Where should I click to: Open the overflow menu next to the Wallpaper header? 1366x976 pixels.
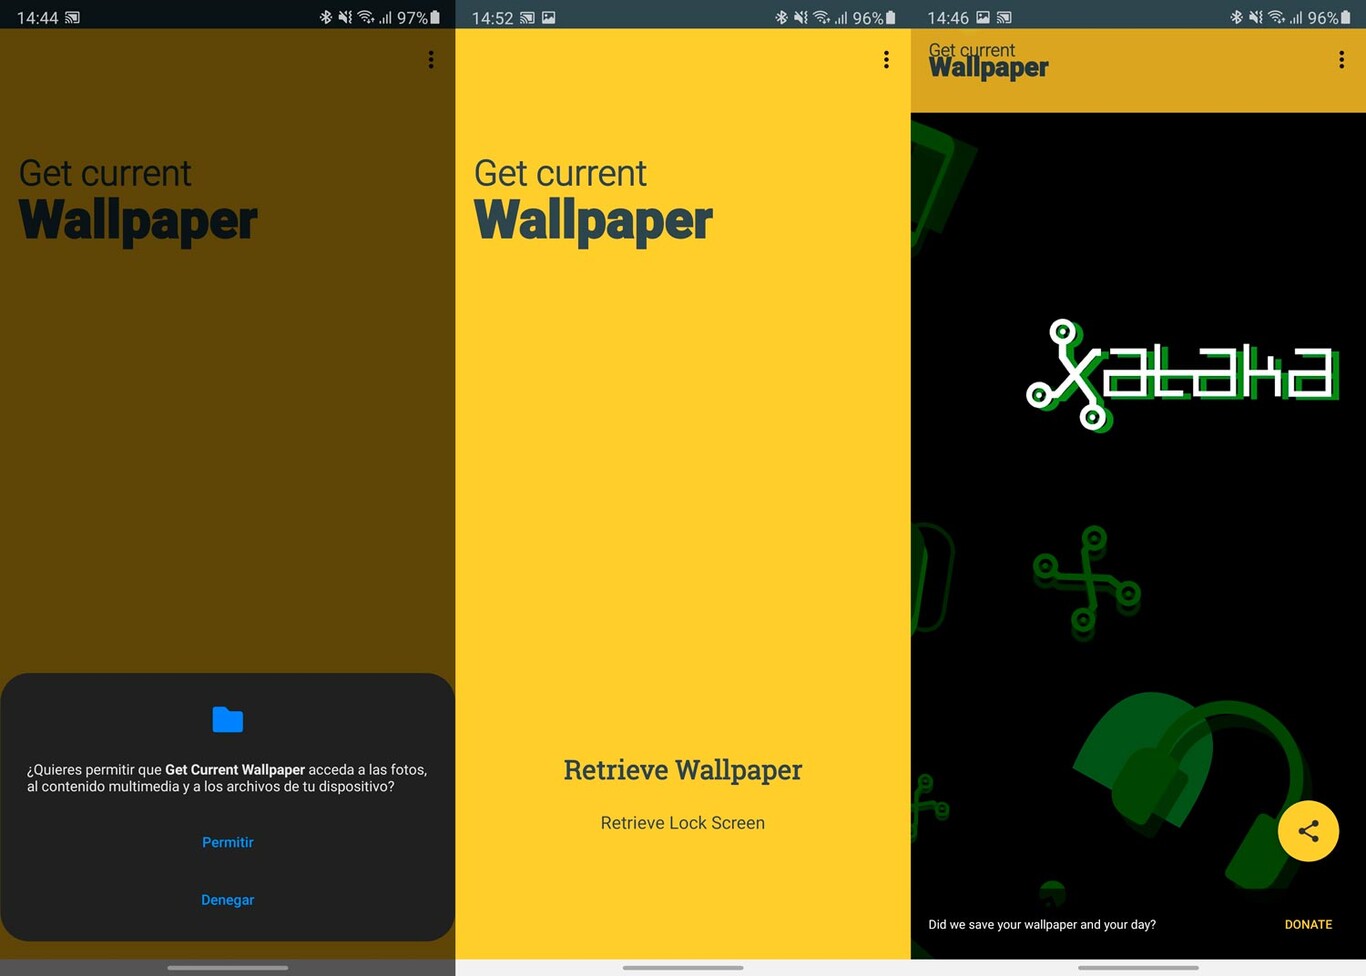coord(1341,60)
